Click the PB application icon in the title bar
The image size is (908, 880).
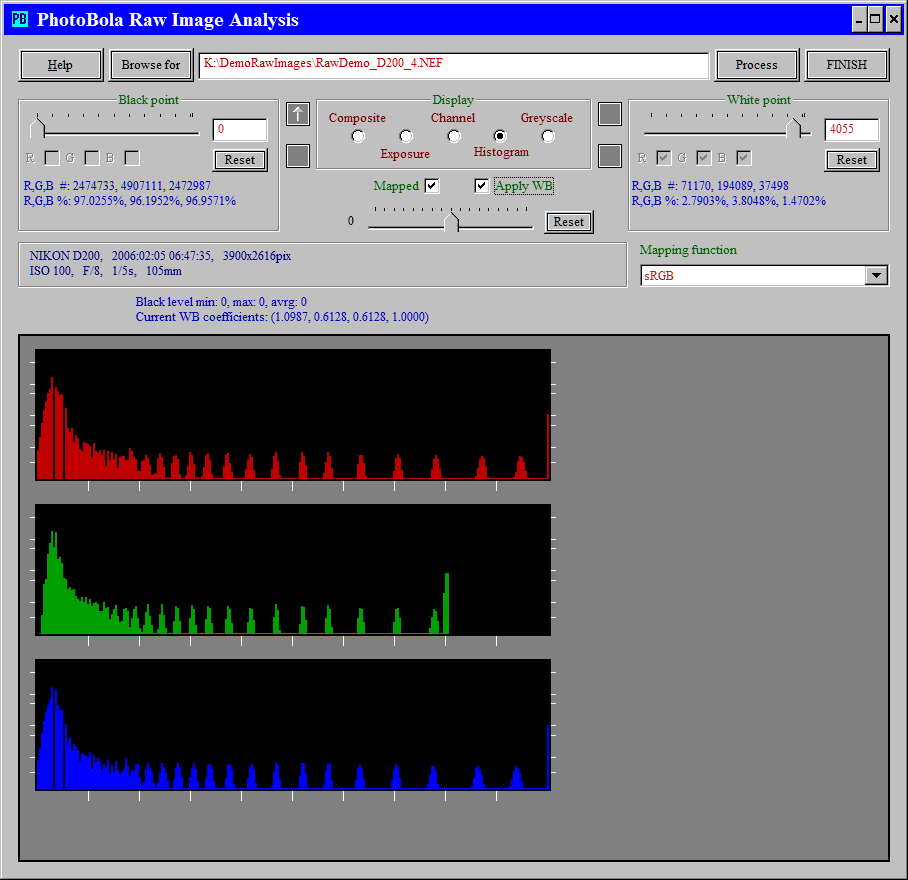tap(19, 19)
